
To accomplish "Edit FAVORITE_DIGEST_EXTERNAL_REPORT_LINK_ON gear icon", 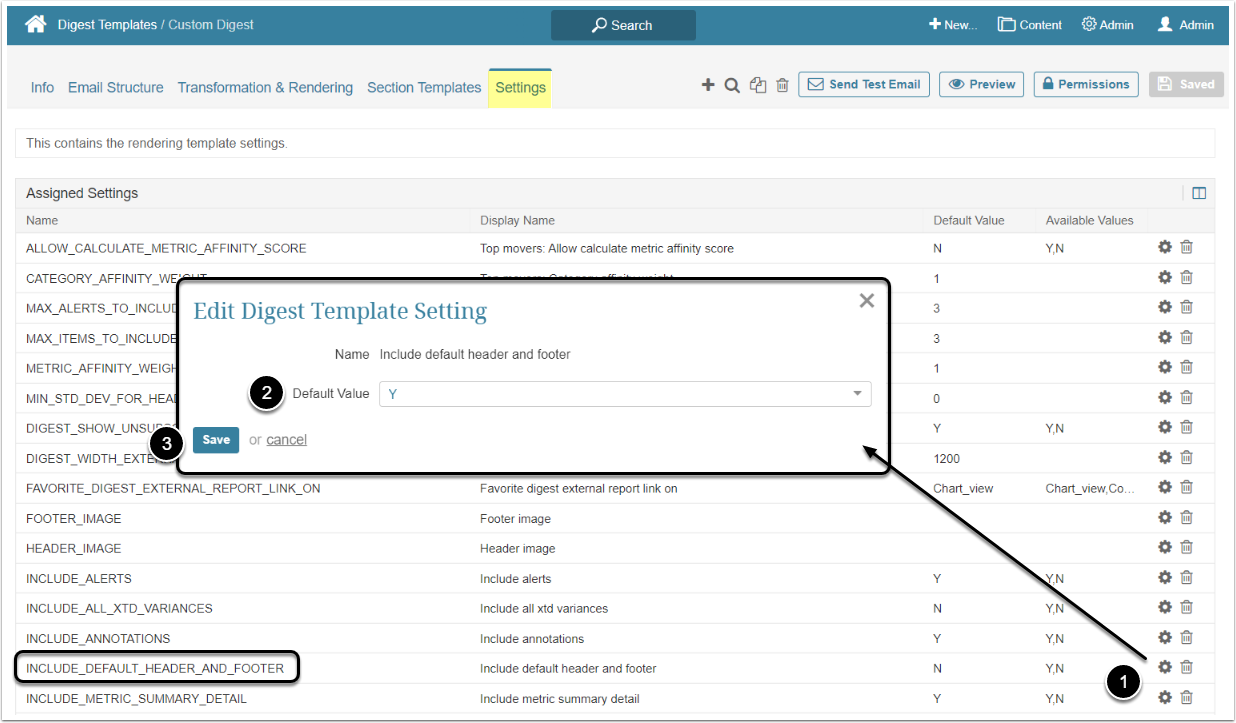I will point(1165,487).
